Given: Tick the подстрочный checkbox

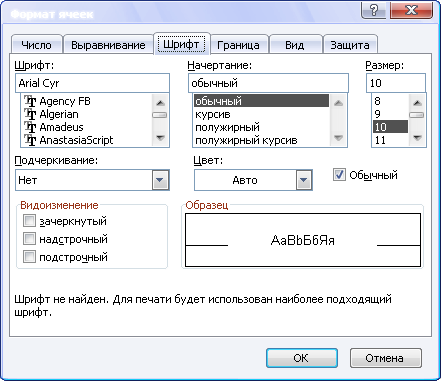Looking at the screenshot, I should pyautogui.click(x=29, y=257).
